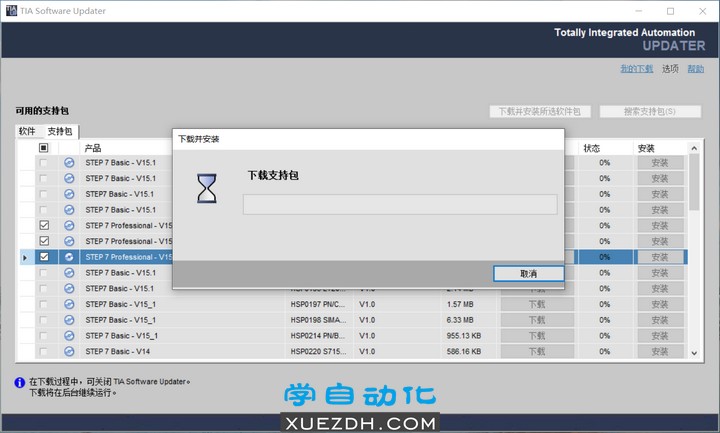Click the 可用的支持包 section heading
The image size is (720, 433).
pos(42,111)
